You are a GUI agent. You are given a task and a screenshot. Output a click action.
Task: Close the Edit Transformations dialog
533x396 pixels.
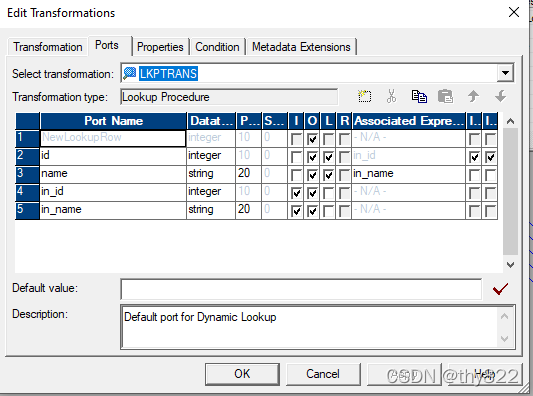(x=514, y=13)
